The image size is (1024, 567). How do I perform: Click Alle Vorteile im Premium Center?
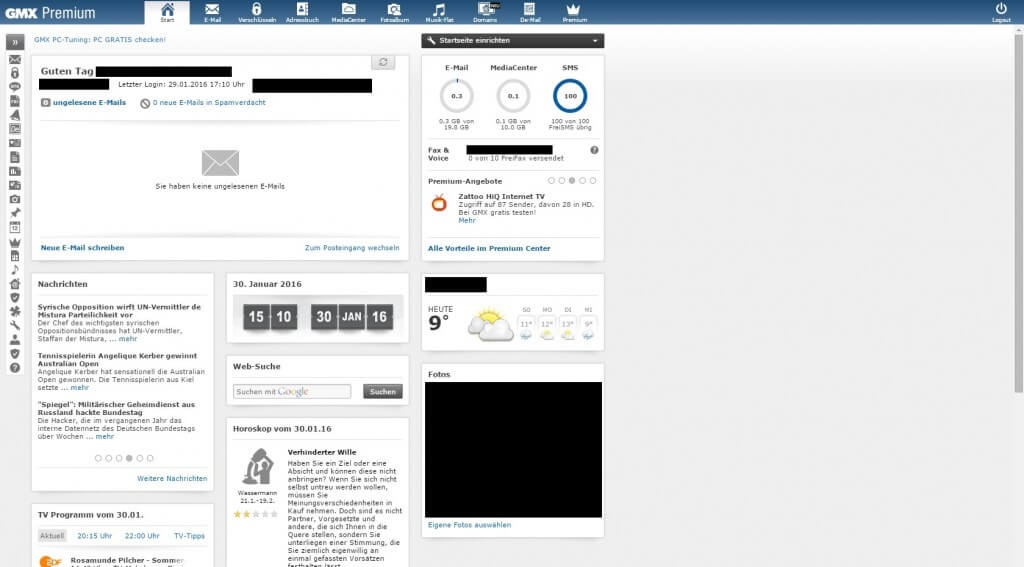click(489, 248)
